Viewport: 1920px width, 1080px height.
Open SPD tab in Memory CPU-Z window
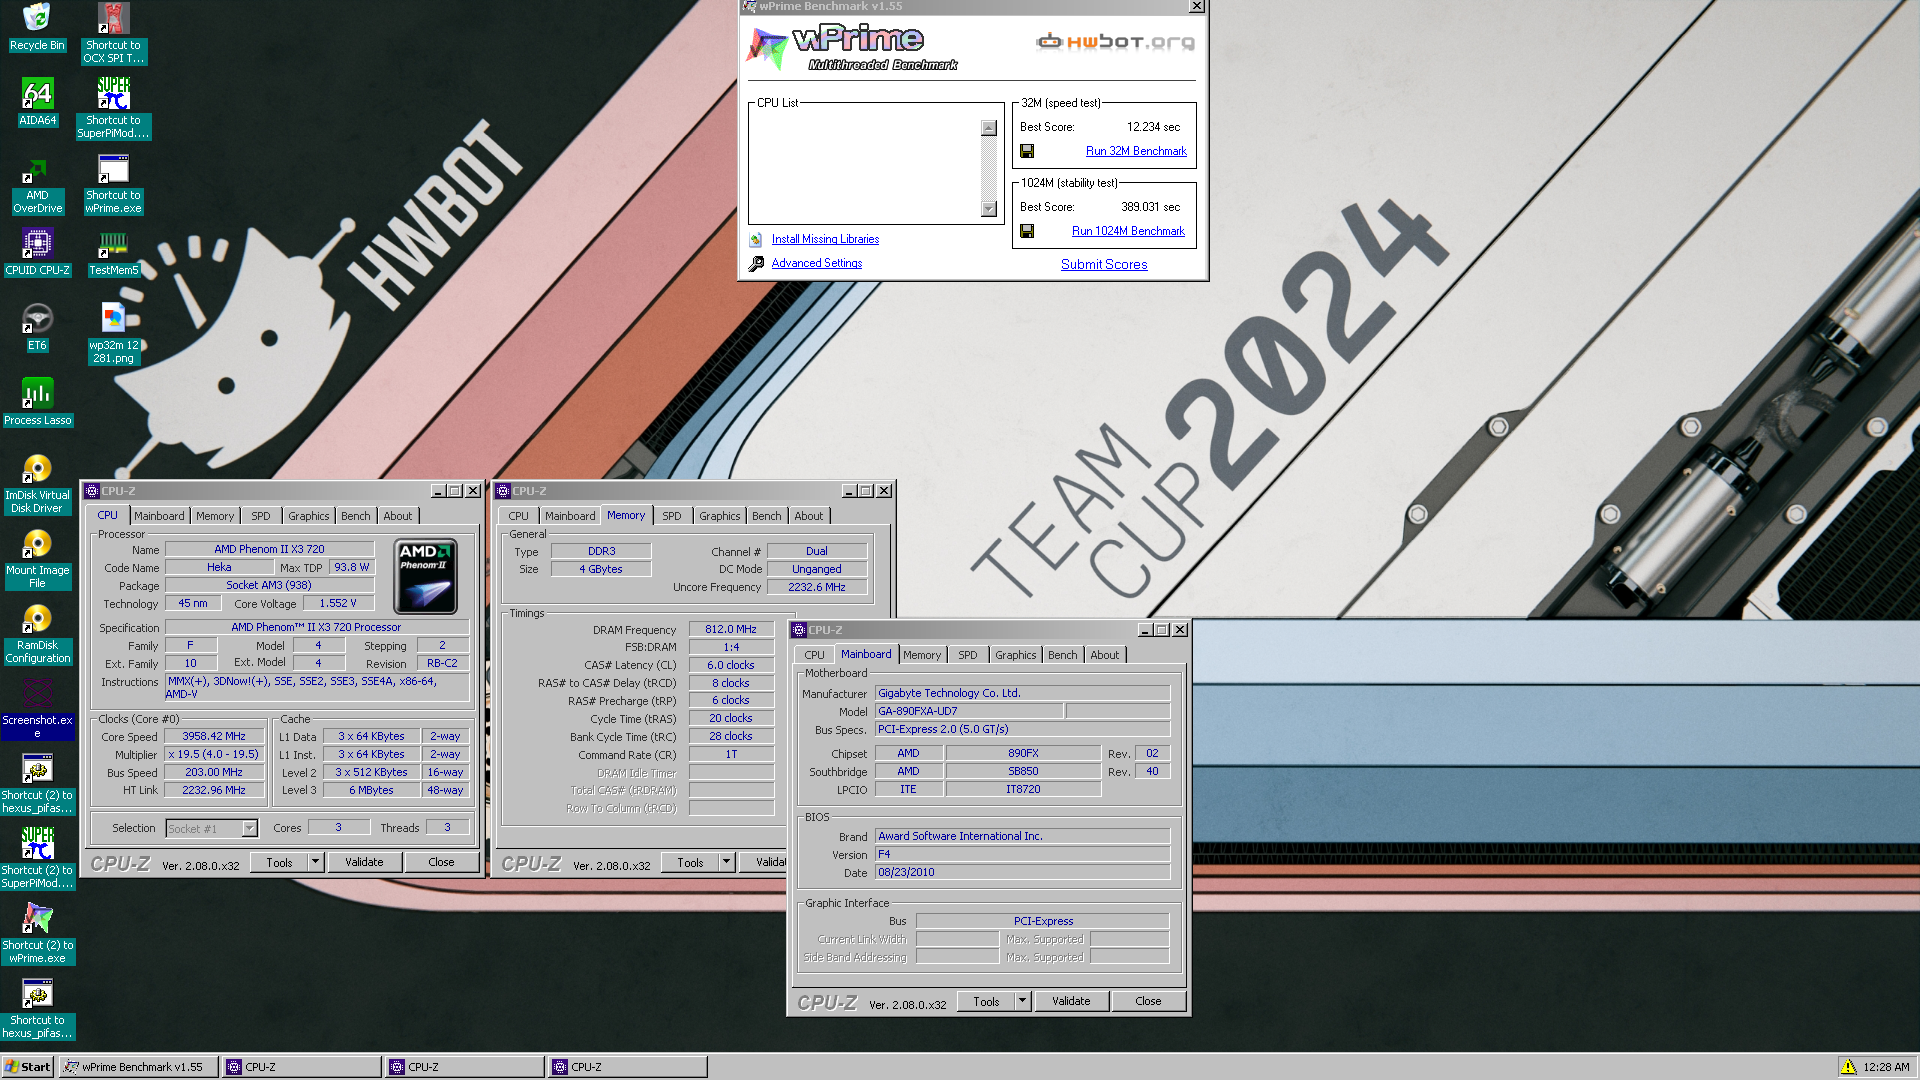pos(672,516)
